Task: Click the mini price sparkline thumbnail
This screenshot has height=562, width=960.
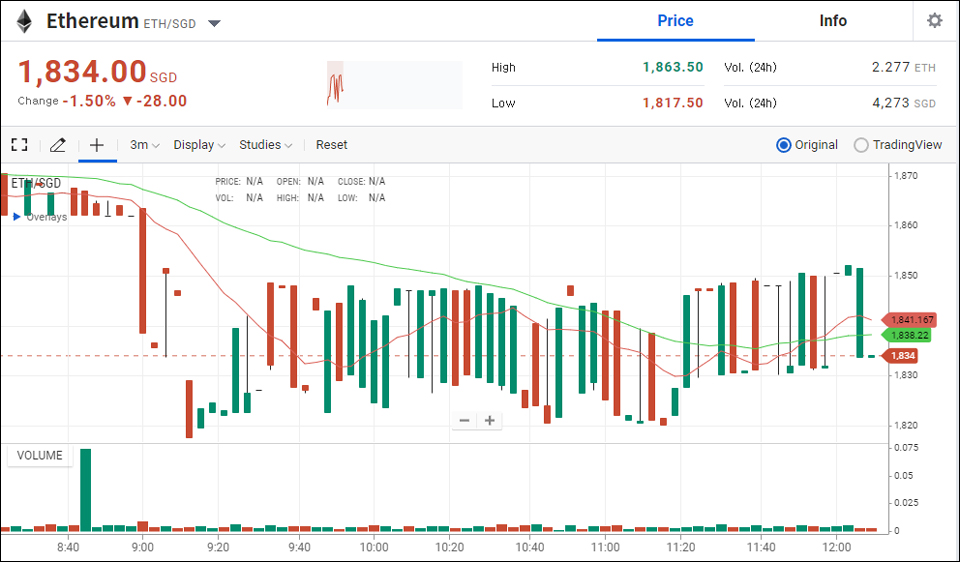Action: click(x=394, y=85)
